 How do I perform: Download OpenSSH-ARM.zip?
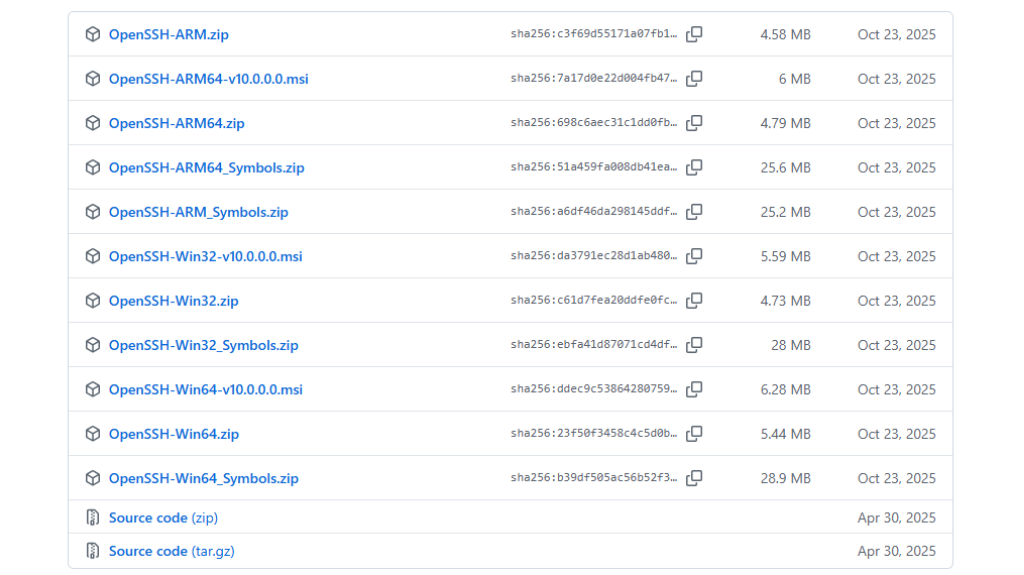tap(168, 35)
